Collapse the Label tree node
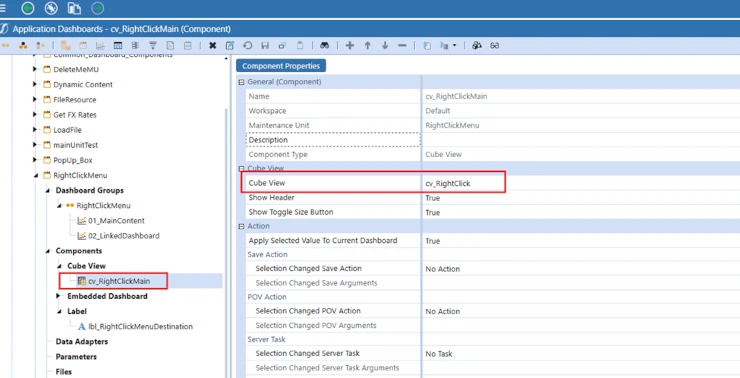Screen dimensions: 740x378 click(59, 311)
